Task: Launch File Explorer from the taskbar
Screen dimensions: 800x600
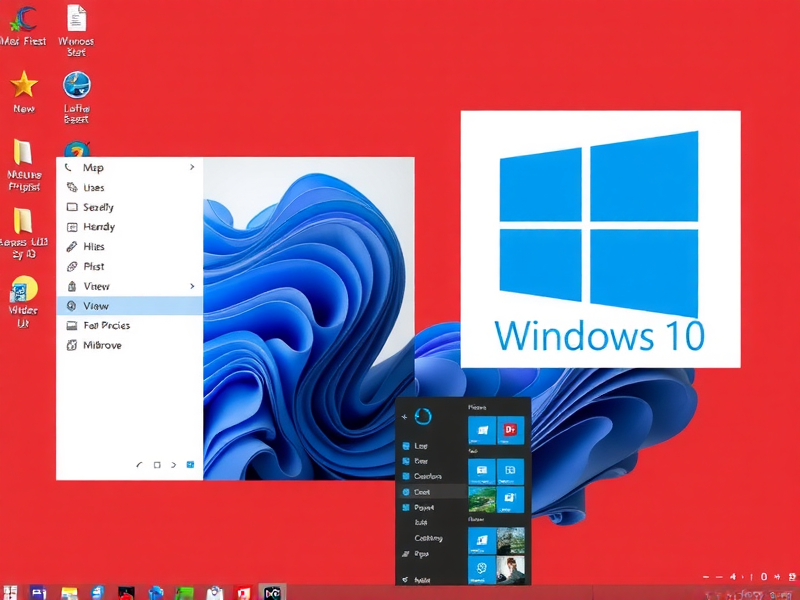Action: [x=67, y=590]
